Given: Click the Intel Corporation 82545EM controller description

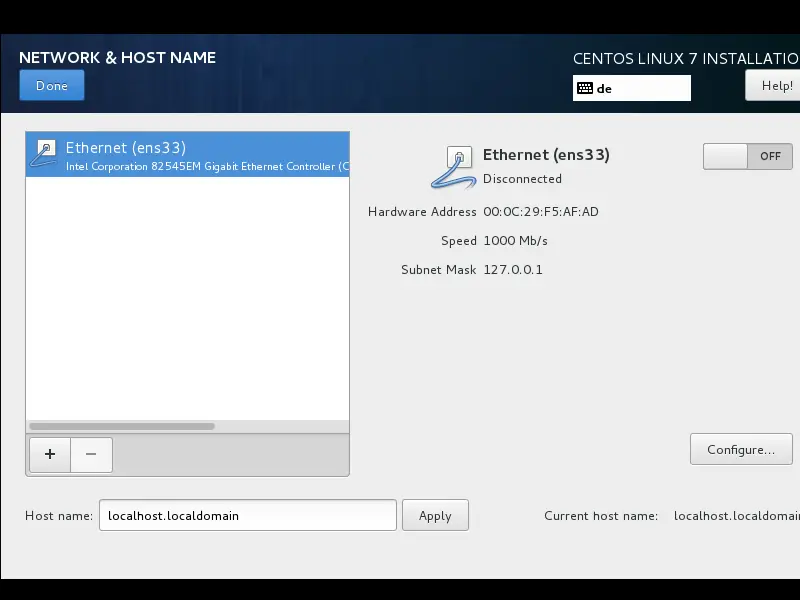Looking at the screenshot, I should pos(207,166).
